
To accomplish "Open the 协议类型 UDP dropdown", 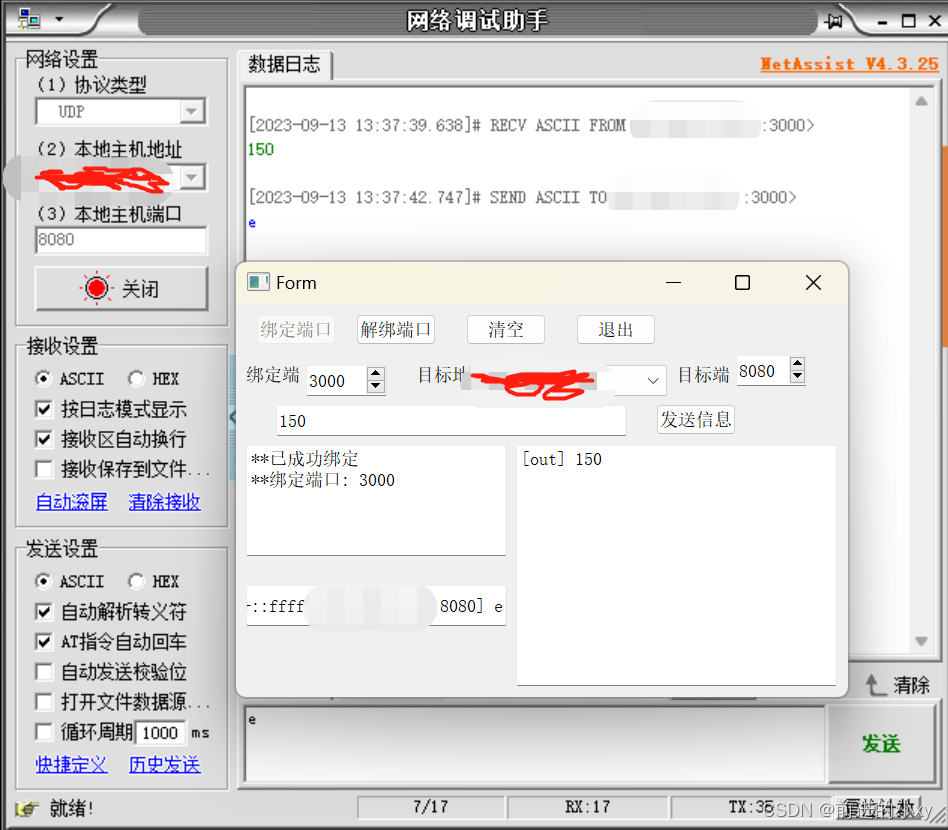I will (x=192, y=111).
